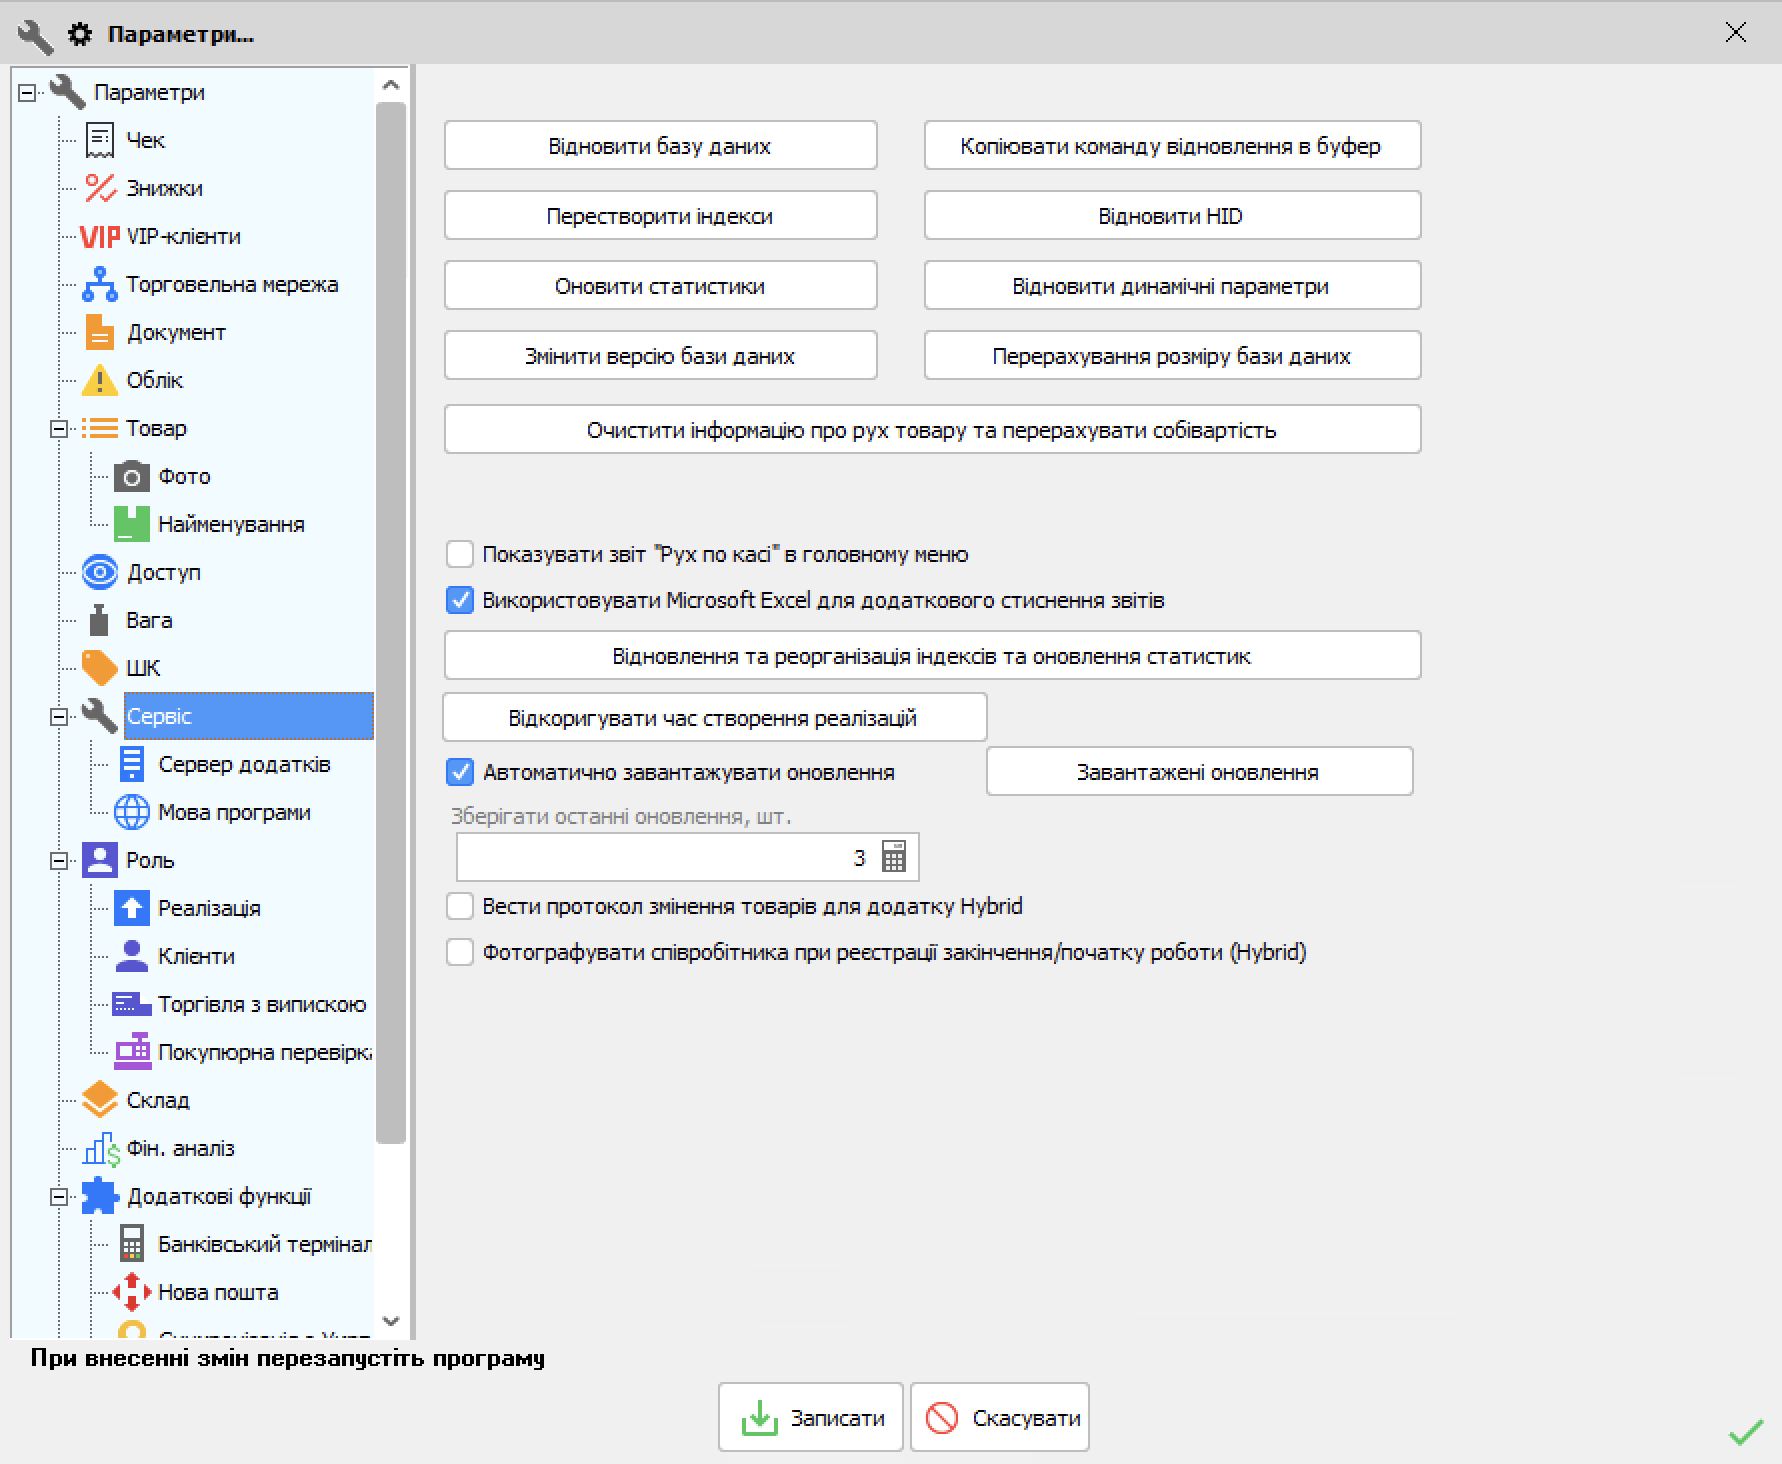
Task: Click the settings tree vertical scrollbar
Action: click(x=391, y=620)
